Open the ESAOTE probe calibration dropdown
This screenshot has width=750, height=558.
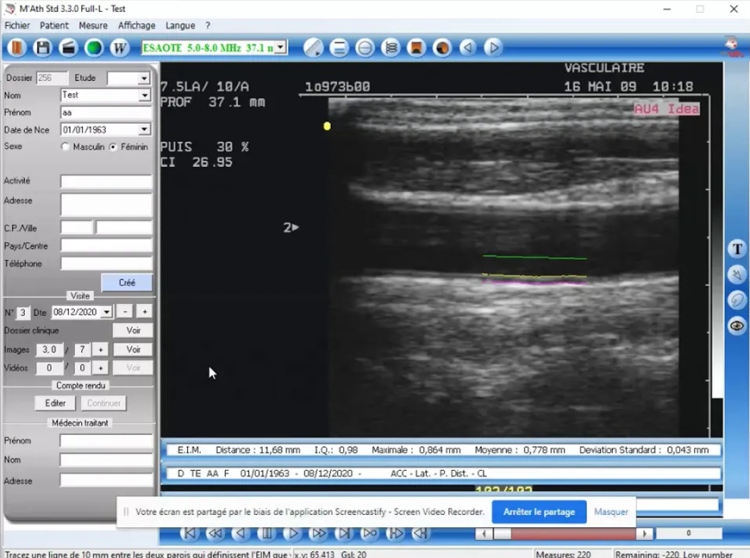[x=281, y=47]
